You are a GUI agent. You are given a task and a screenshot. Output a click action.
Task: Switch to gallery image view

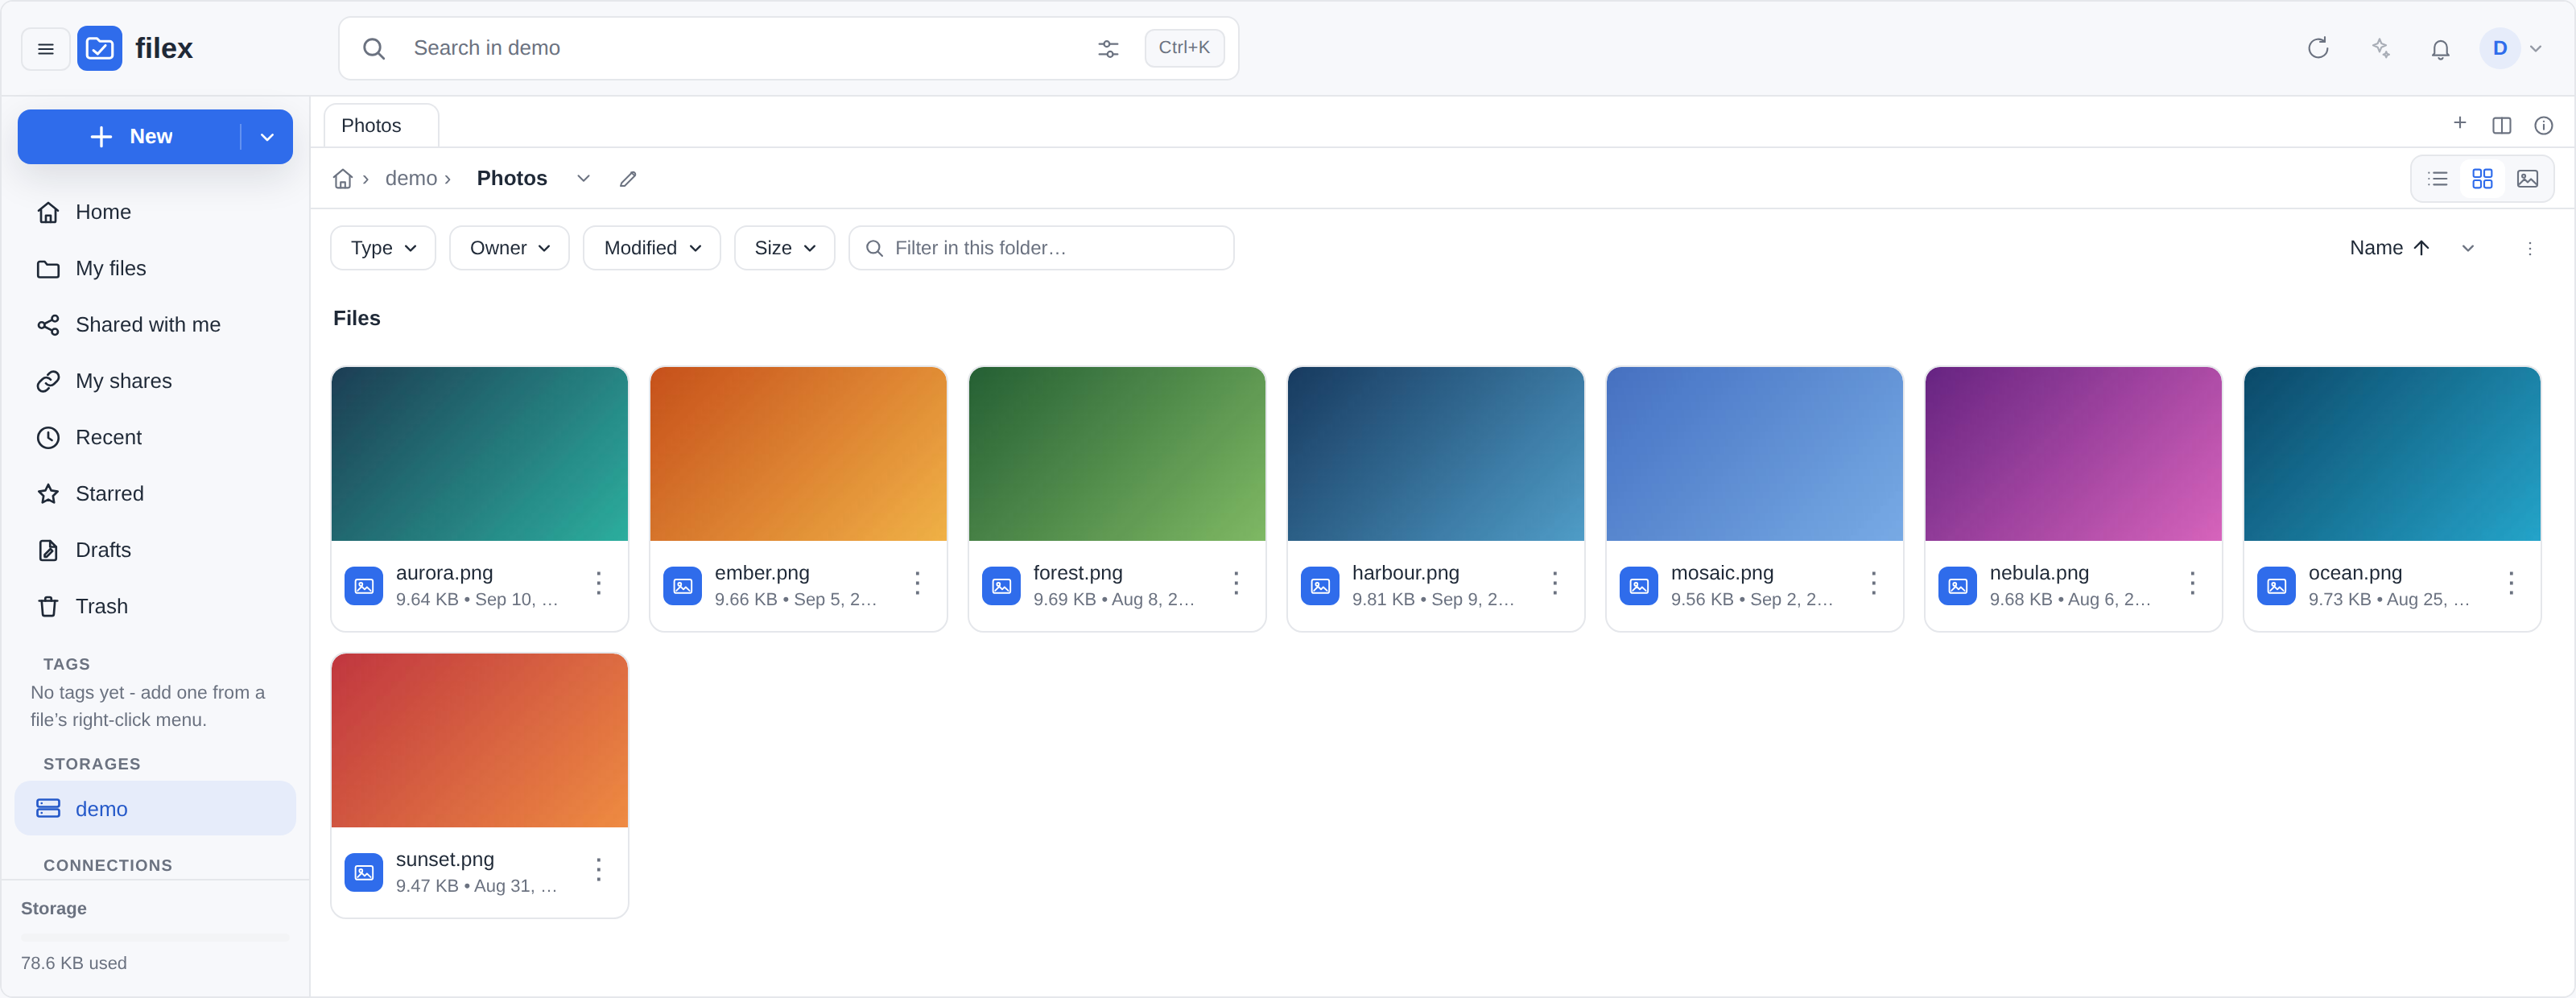[2527, 179]
